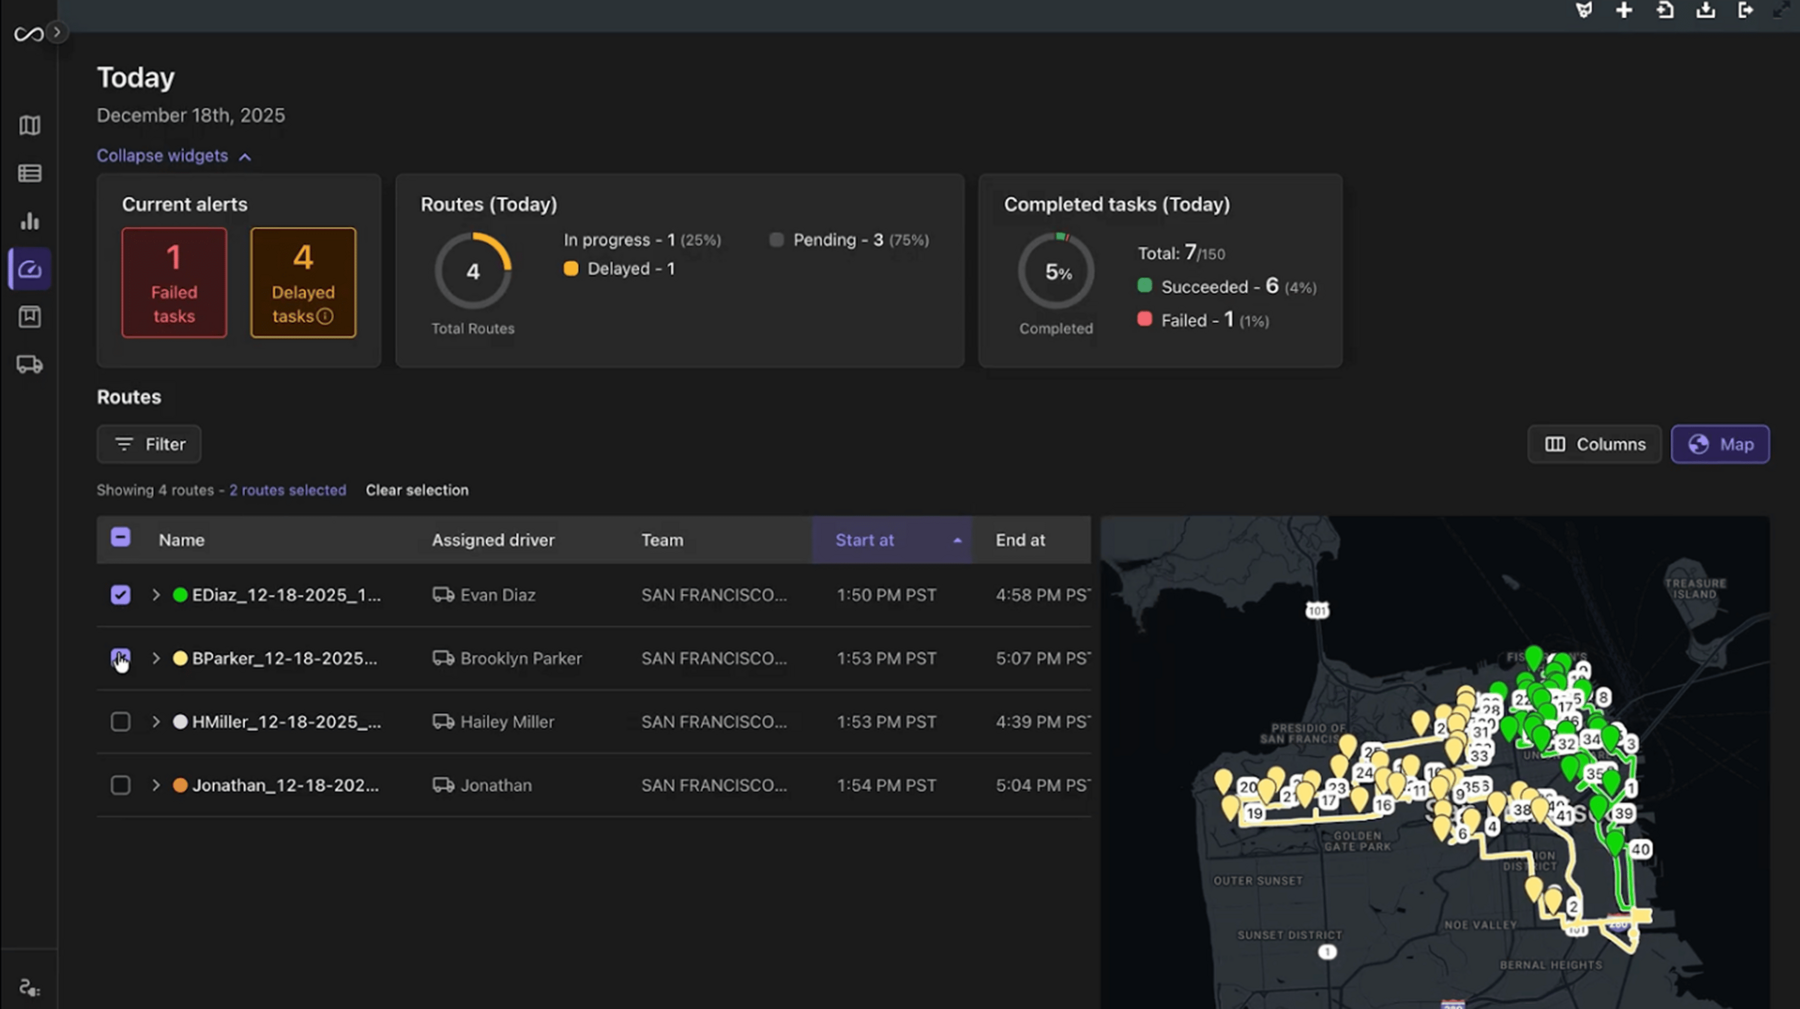Open the Filter options
This screenshot has height=1009, width=1800.
[149, 444]
